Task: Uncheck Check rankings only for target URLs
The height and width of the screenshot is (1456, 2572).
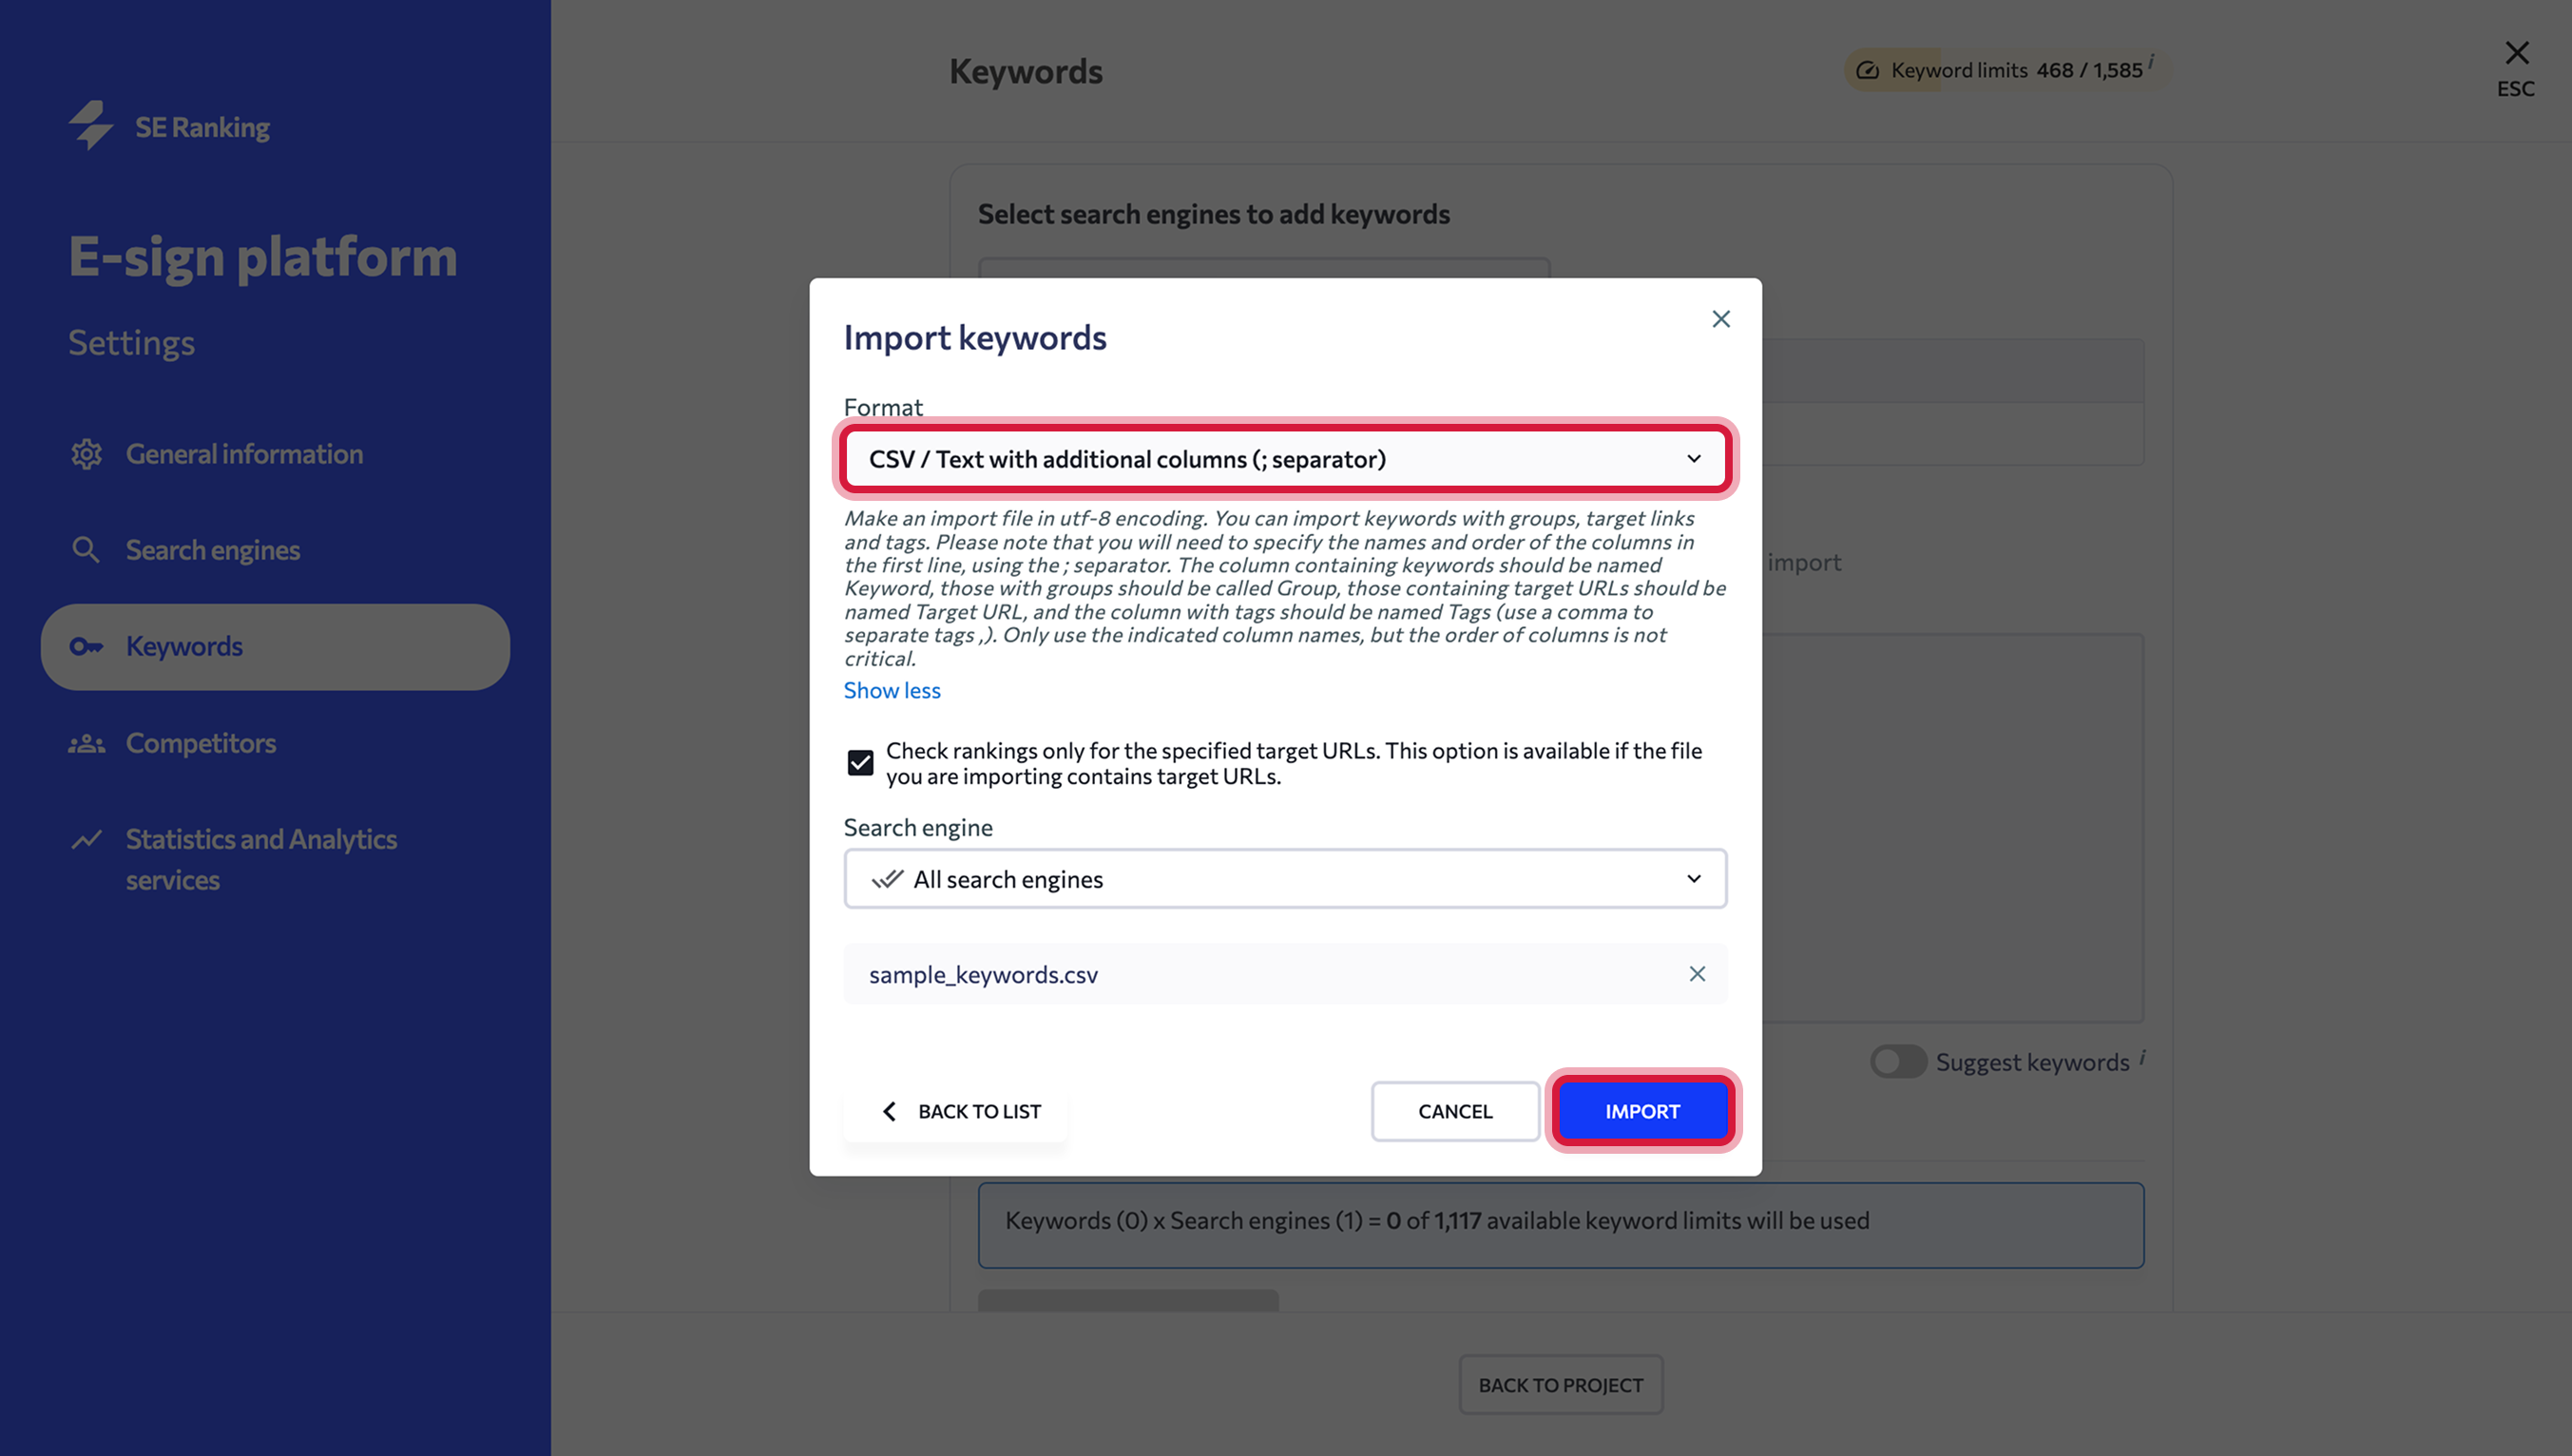Action: 860,763
